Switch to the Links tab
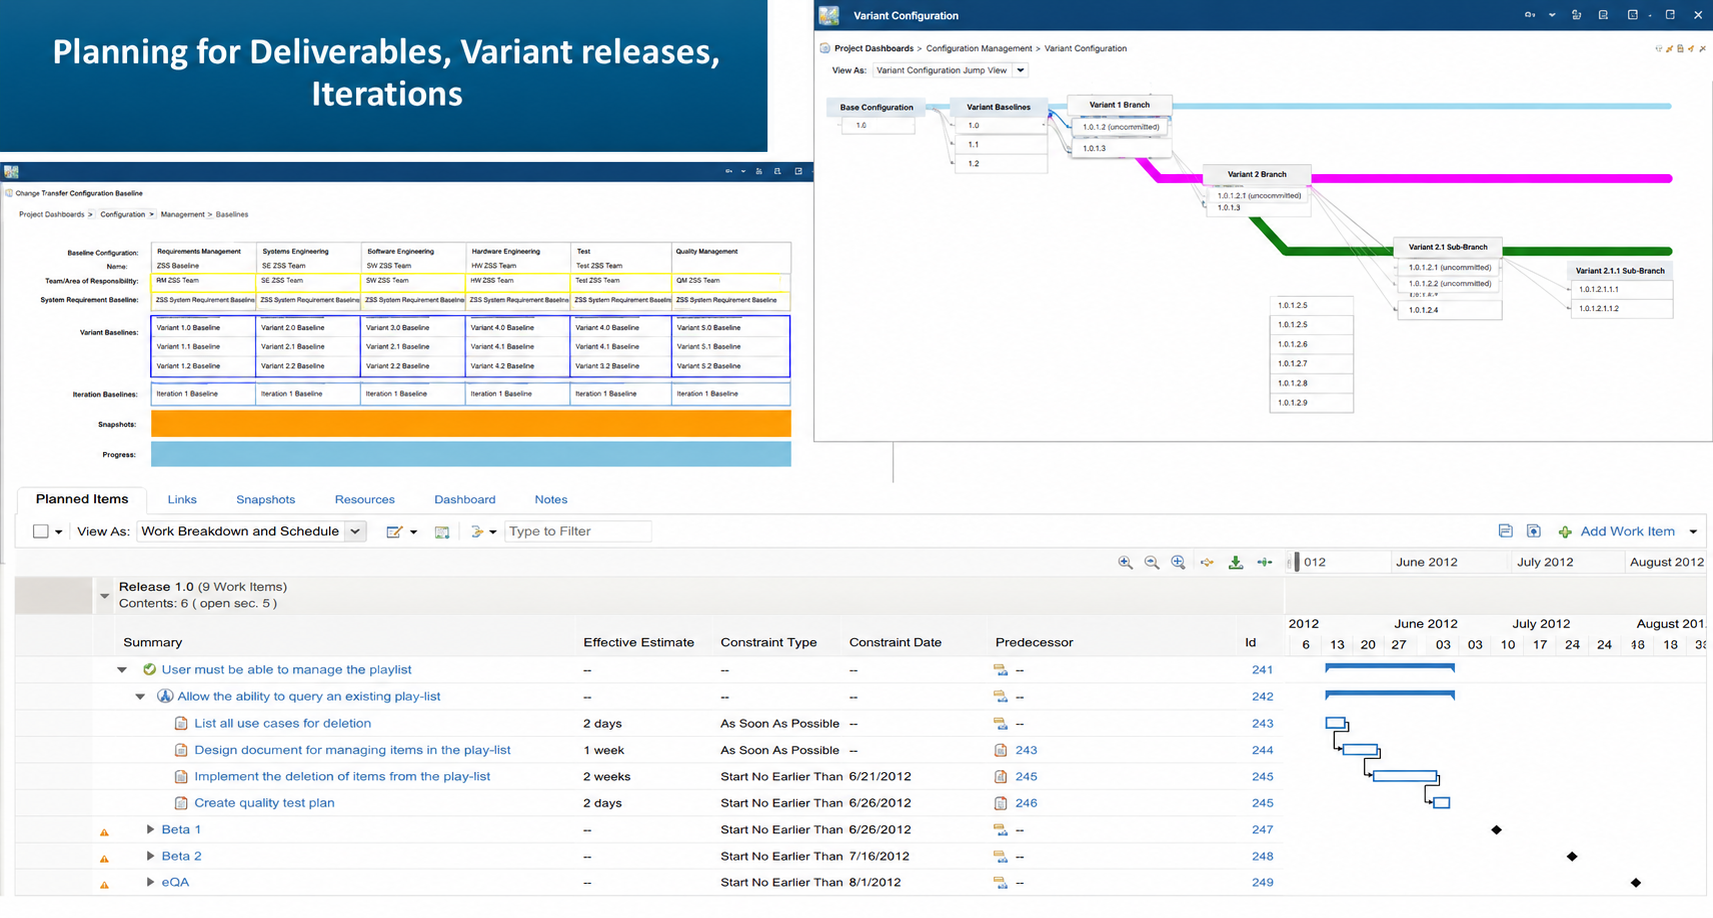The image size is (1713, 918). coord(182,500)
